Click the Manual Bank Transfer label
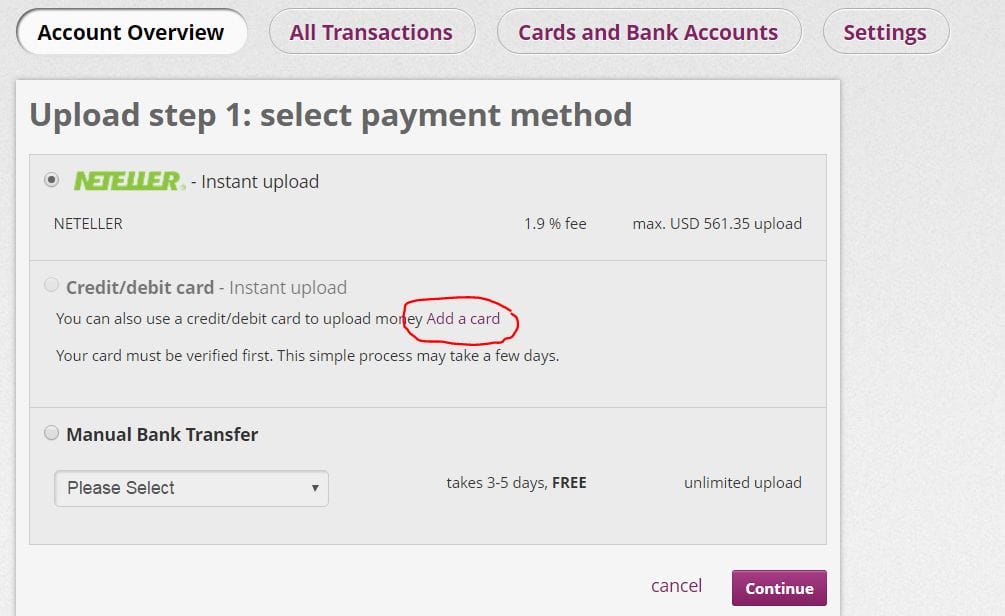 point(162,435)
